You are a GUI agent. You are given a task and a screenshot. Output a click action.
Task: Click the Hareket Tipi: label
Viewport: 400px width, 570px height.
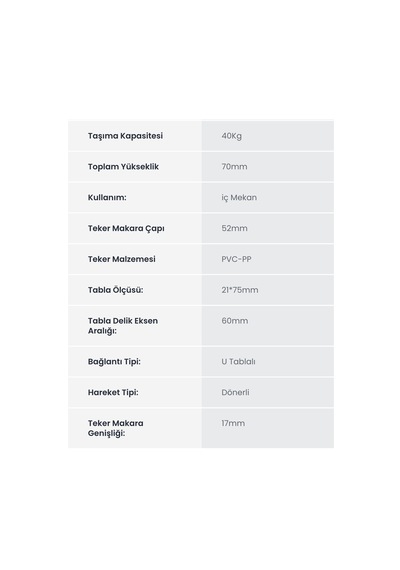(x=113, y=393)
